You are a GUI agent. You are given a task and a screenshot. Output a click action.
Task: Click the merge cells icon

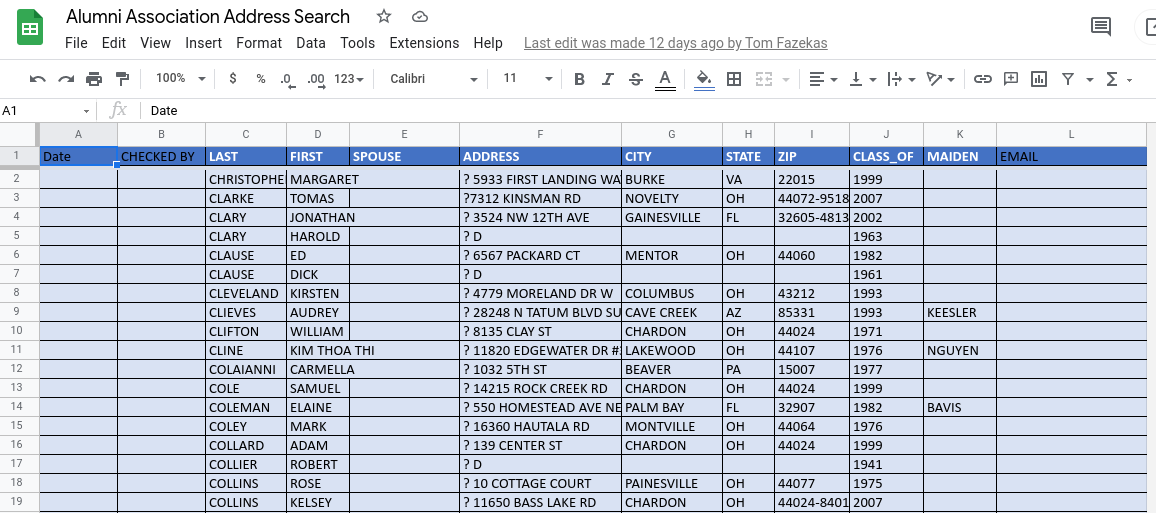point(764,79)
